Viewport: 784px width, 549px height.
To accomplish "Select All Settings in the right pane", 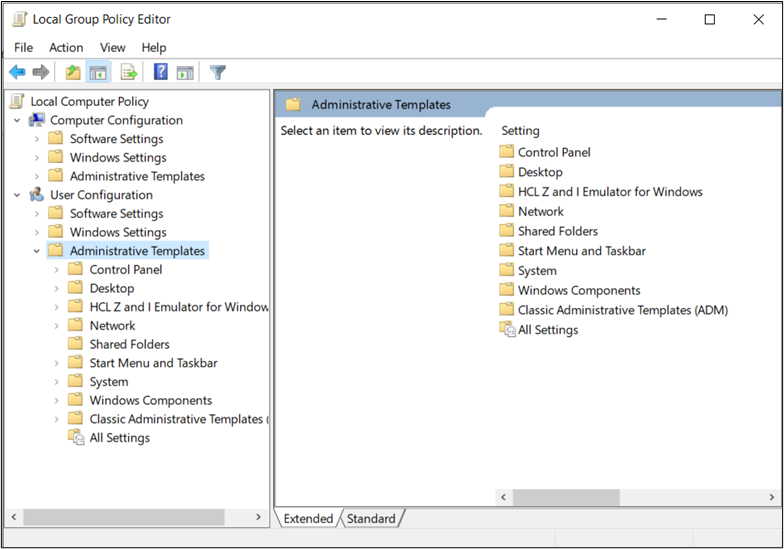I will (x=547, y=330).
